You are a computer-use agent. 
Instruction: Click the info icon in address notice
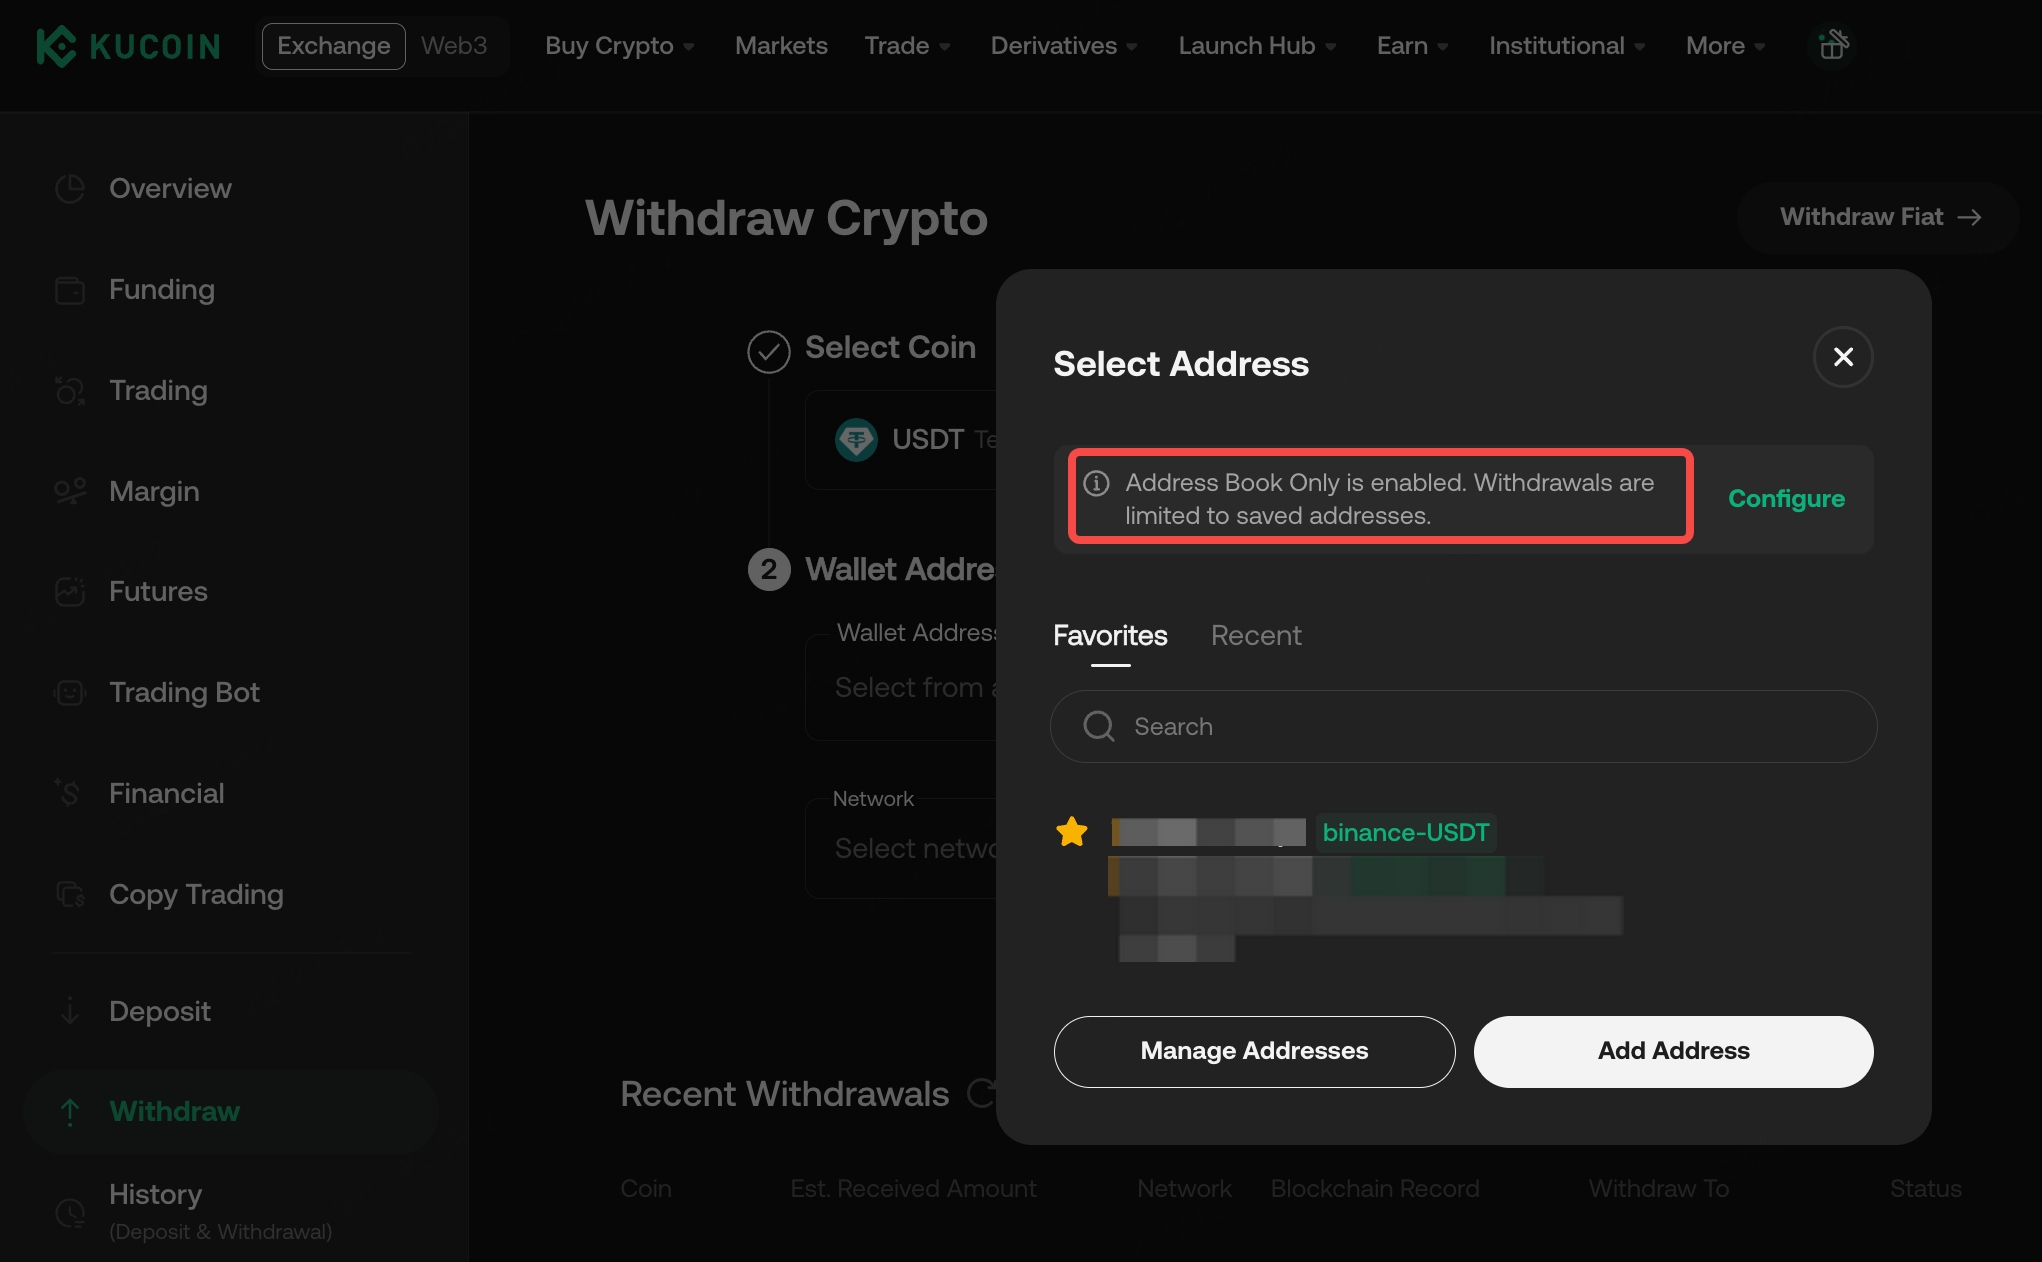pyautogui.click(x=1097, y=483)
